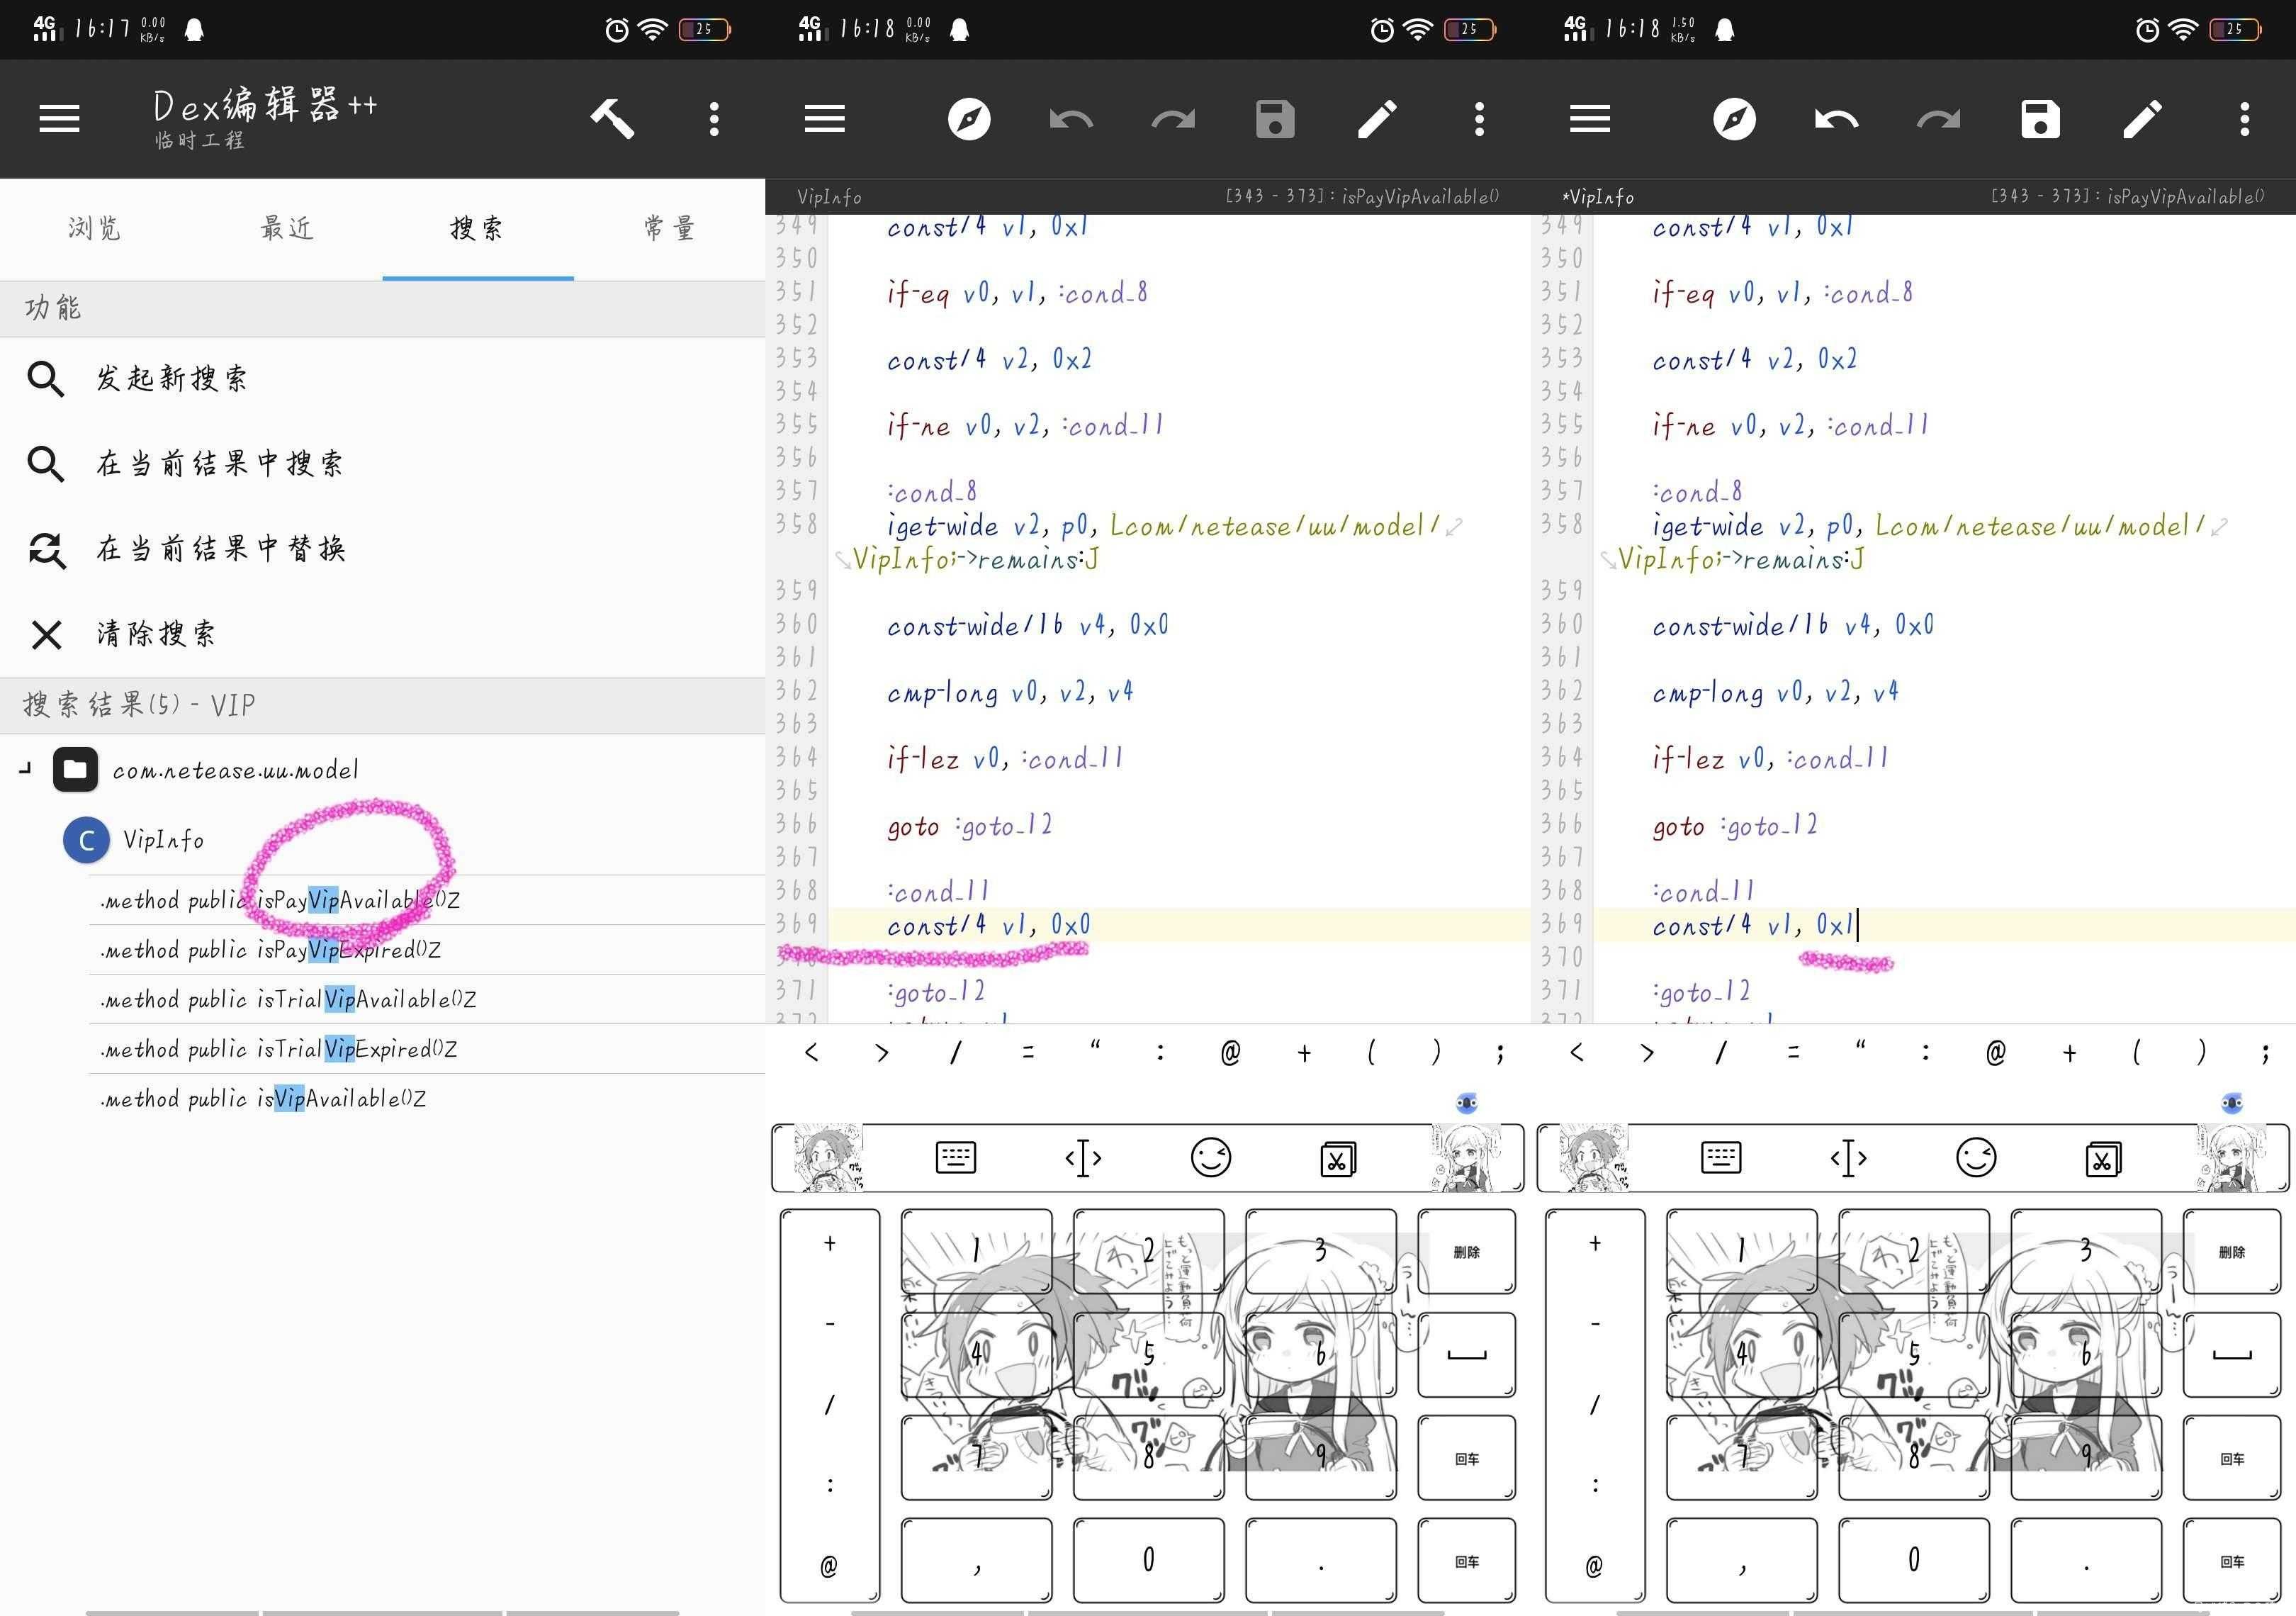Tap keyboard switch icon in right keyboard bar
The image size is (2296, 1616).
pos(1720,1158)
